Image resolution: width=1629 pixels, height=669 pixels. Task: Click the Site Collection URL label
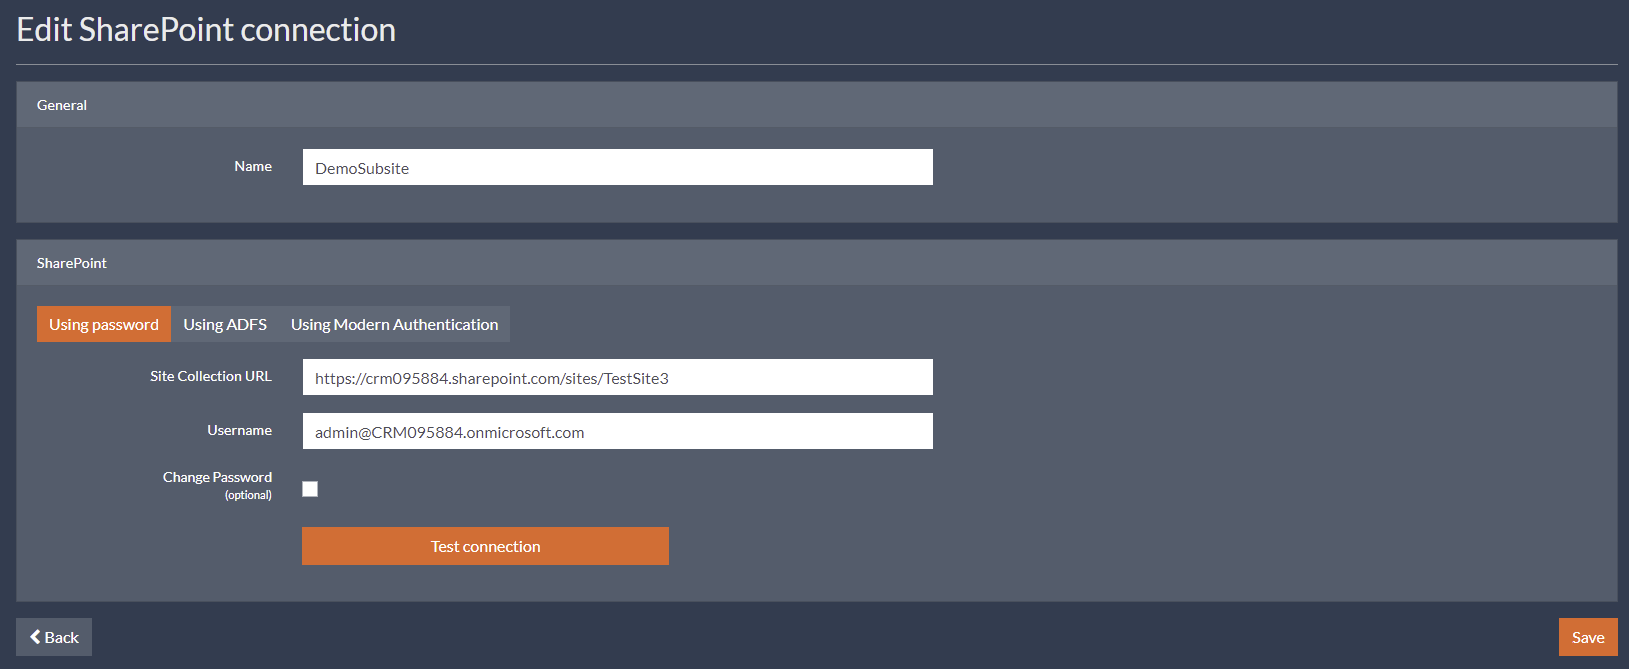click(x=211, y=376)
